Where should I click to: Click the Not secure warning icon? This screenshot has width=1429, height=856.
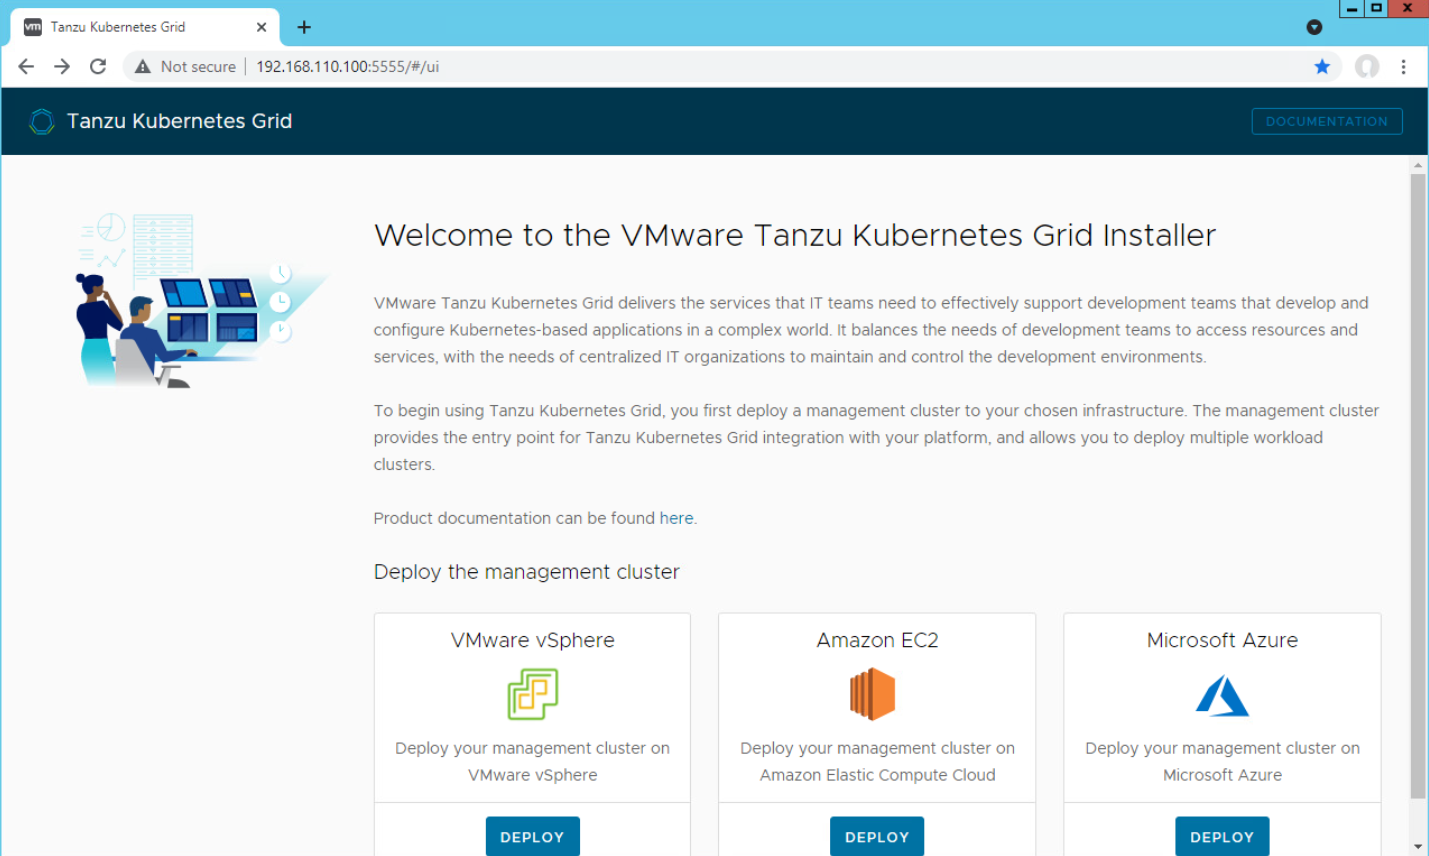point(143,67)
